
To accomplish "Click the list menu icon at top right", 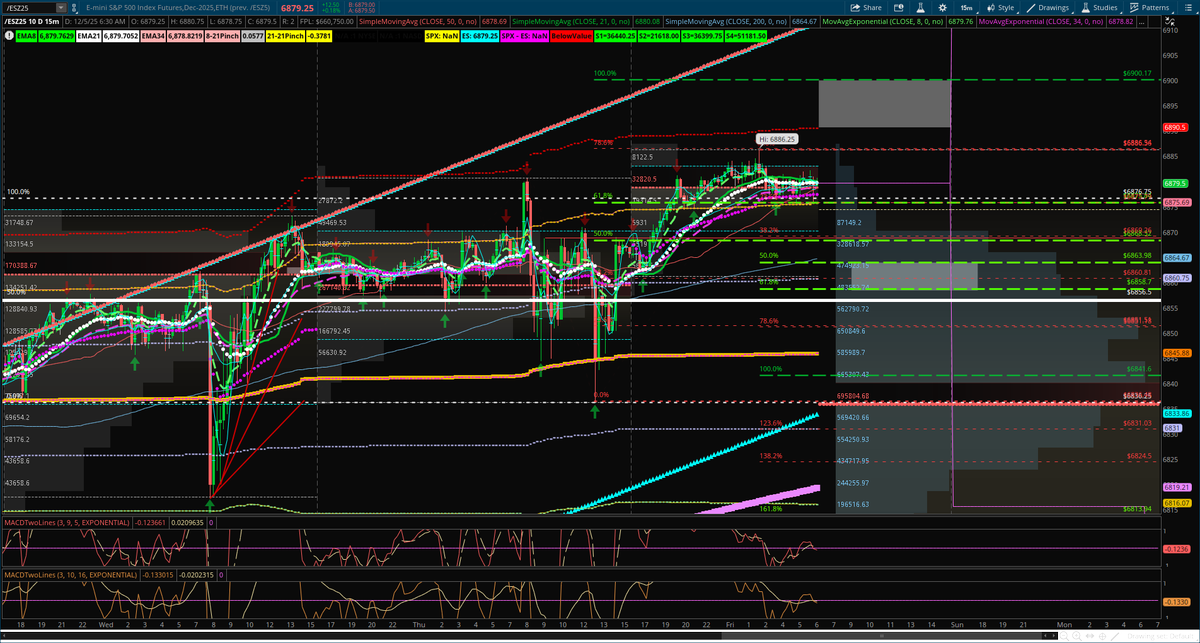I will [x=1187, y=8].
